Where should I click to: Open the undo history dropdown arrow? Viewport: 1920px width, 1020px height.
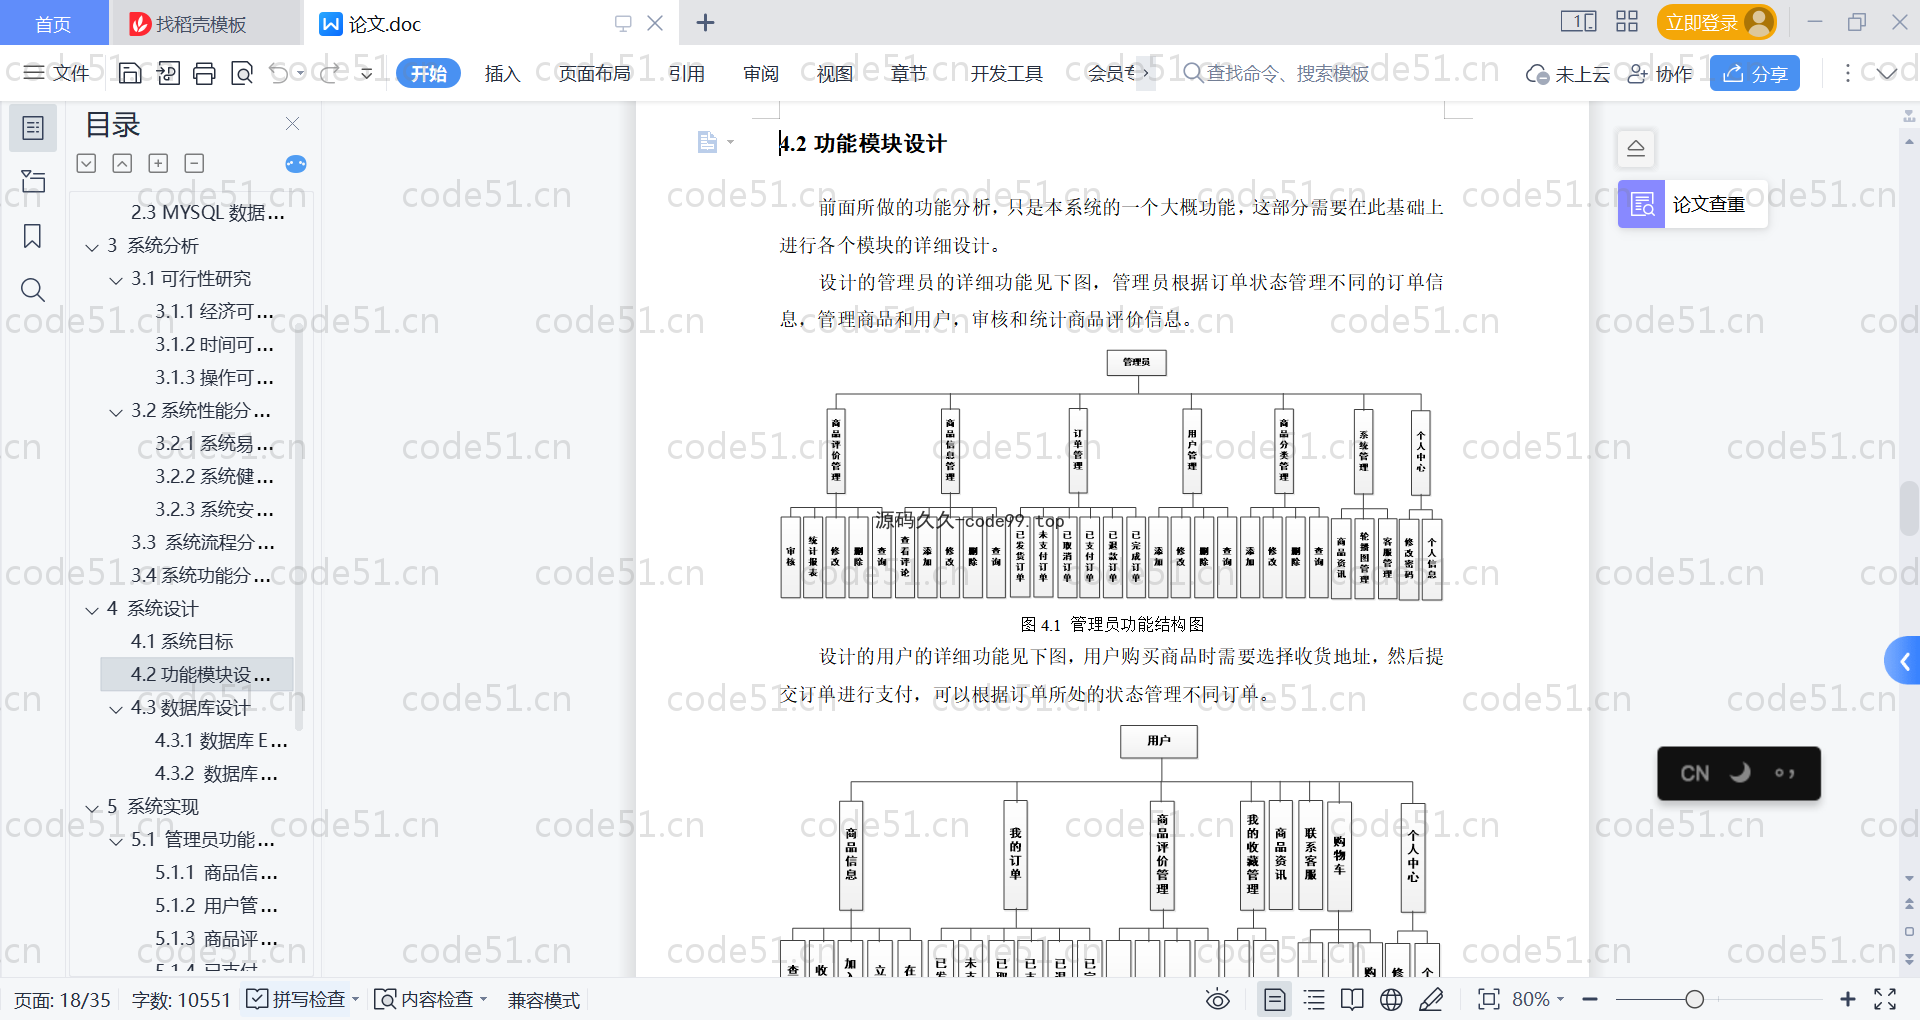point(300,73)
